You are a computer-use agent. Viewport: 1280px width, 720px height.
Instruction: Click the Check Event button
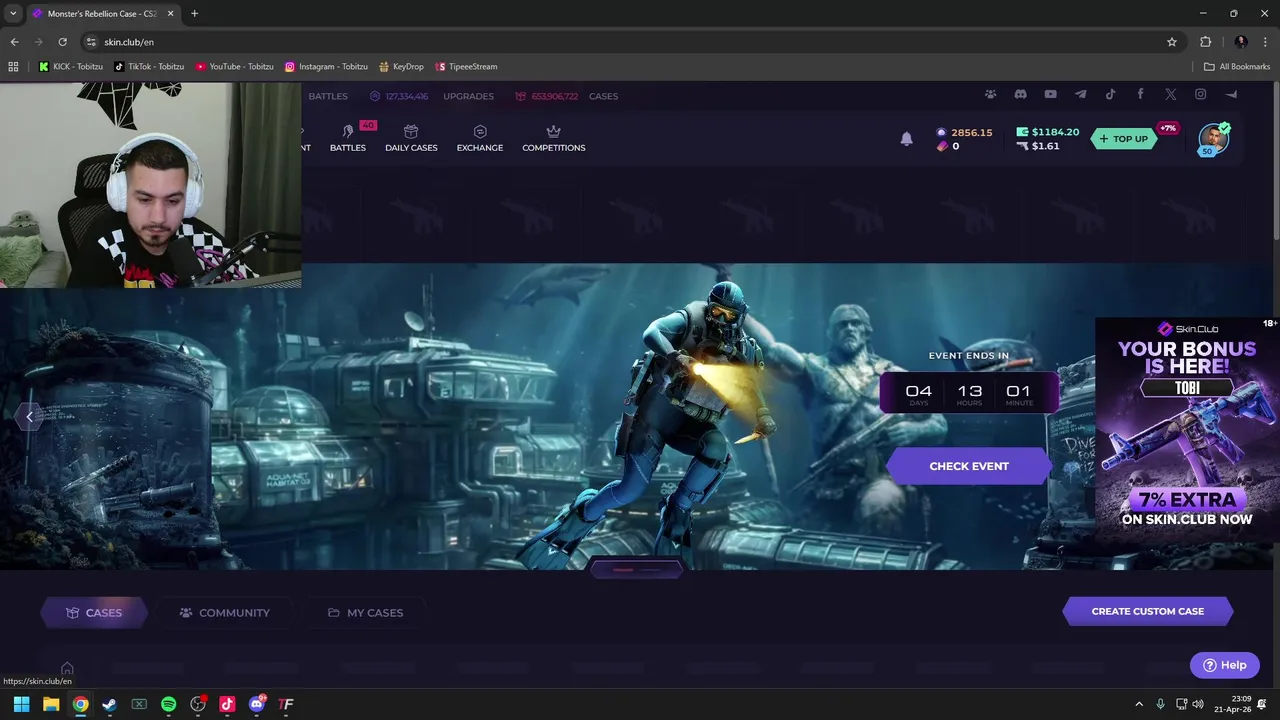(969, 466)
